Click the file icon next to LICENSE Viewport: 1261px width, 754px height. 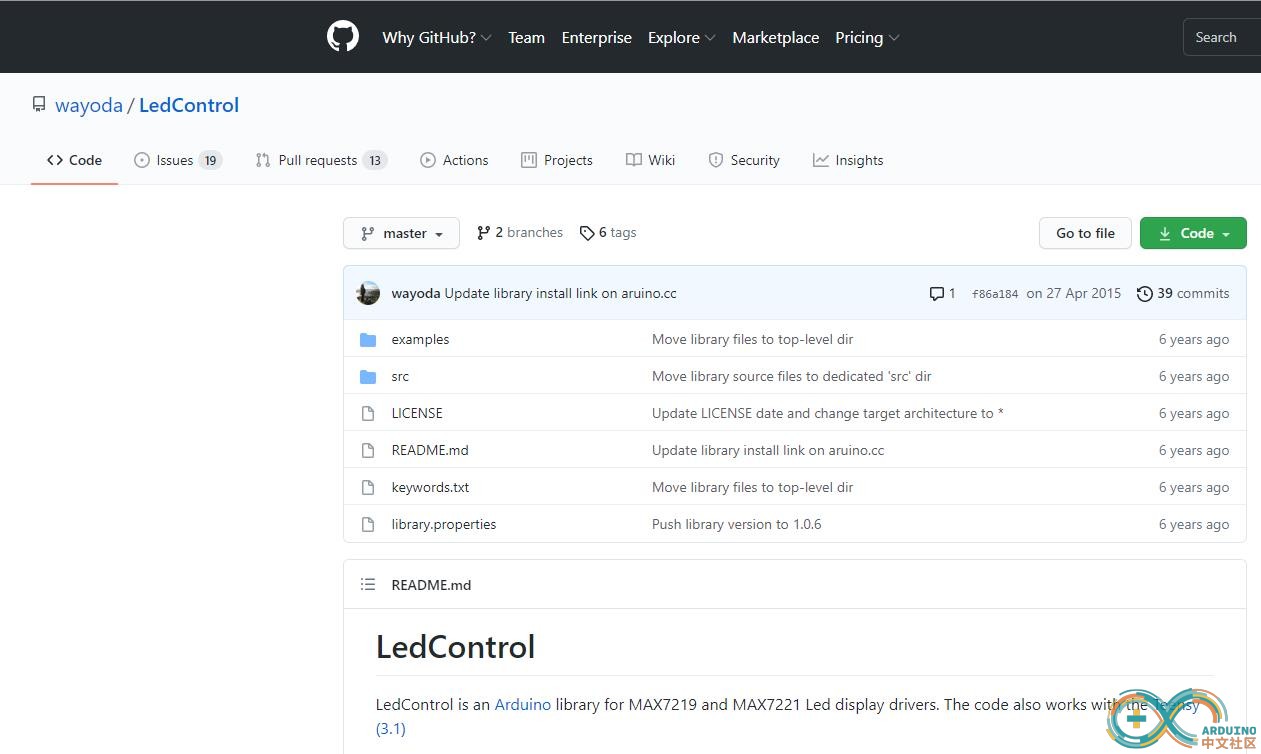368,414
